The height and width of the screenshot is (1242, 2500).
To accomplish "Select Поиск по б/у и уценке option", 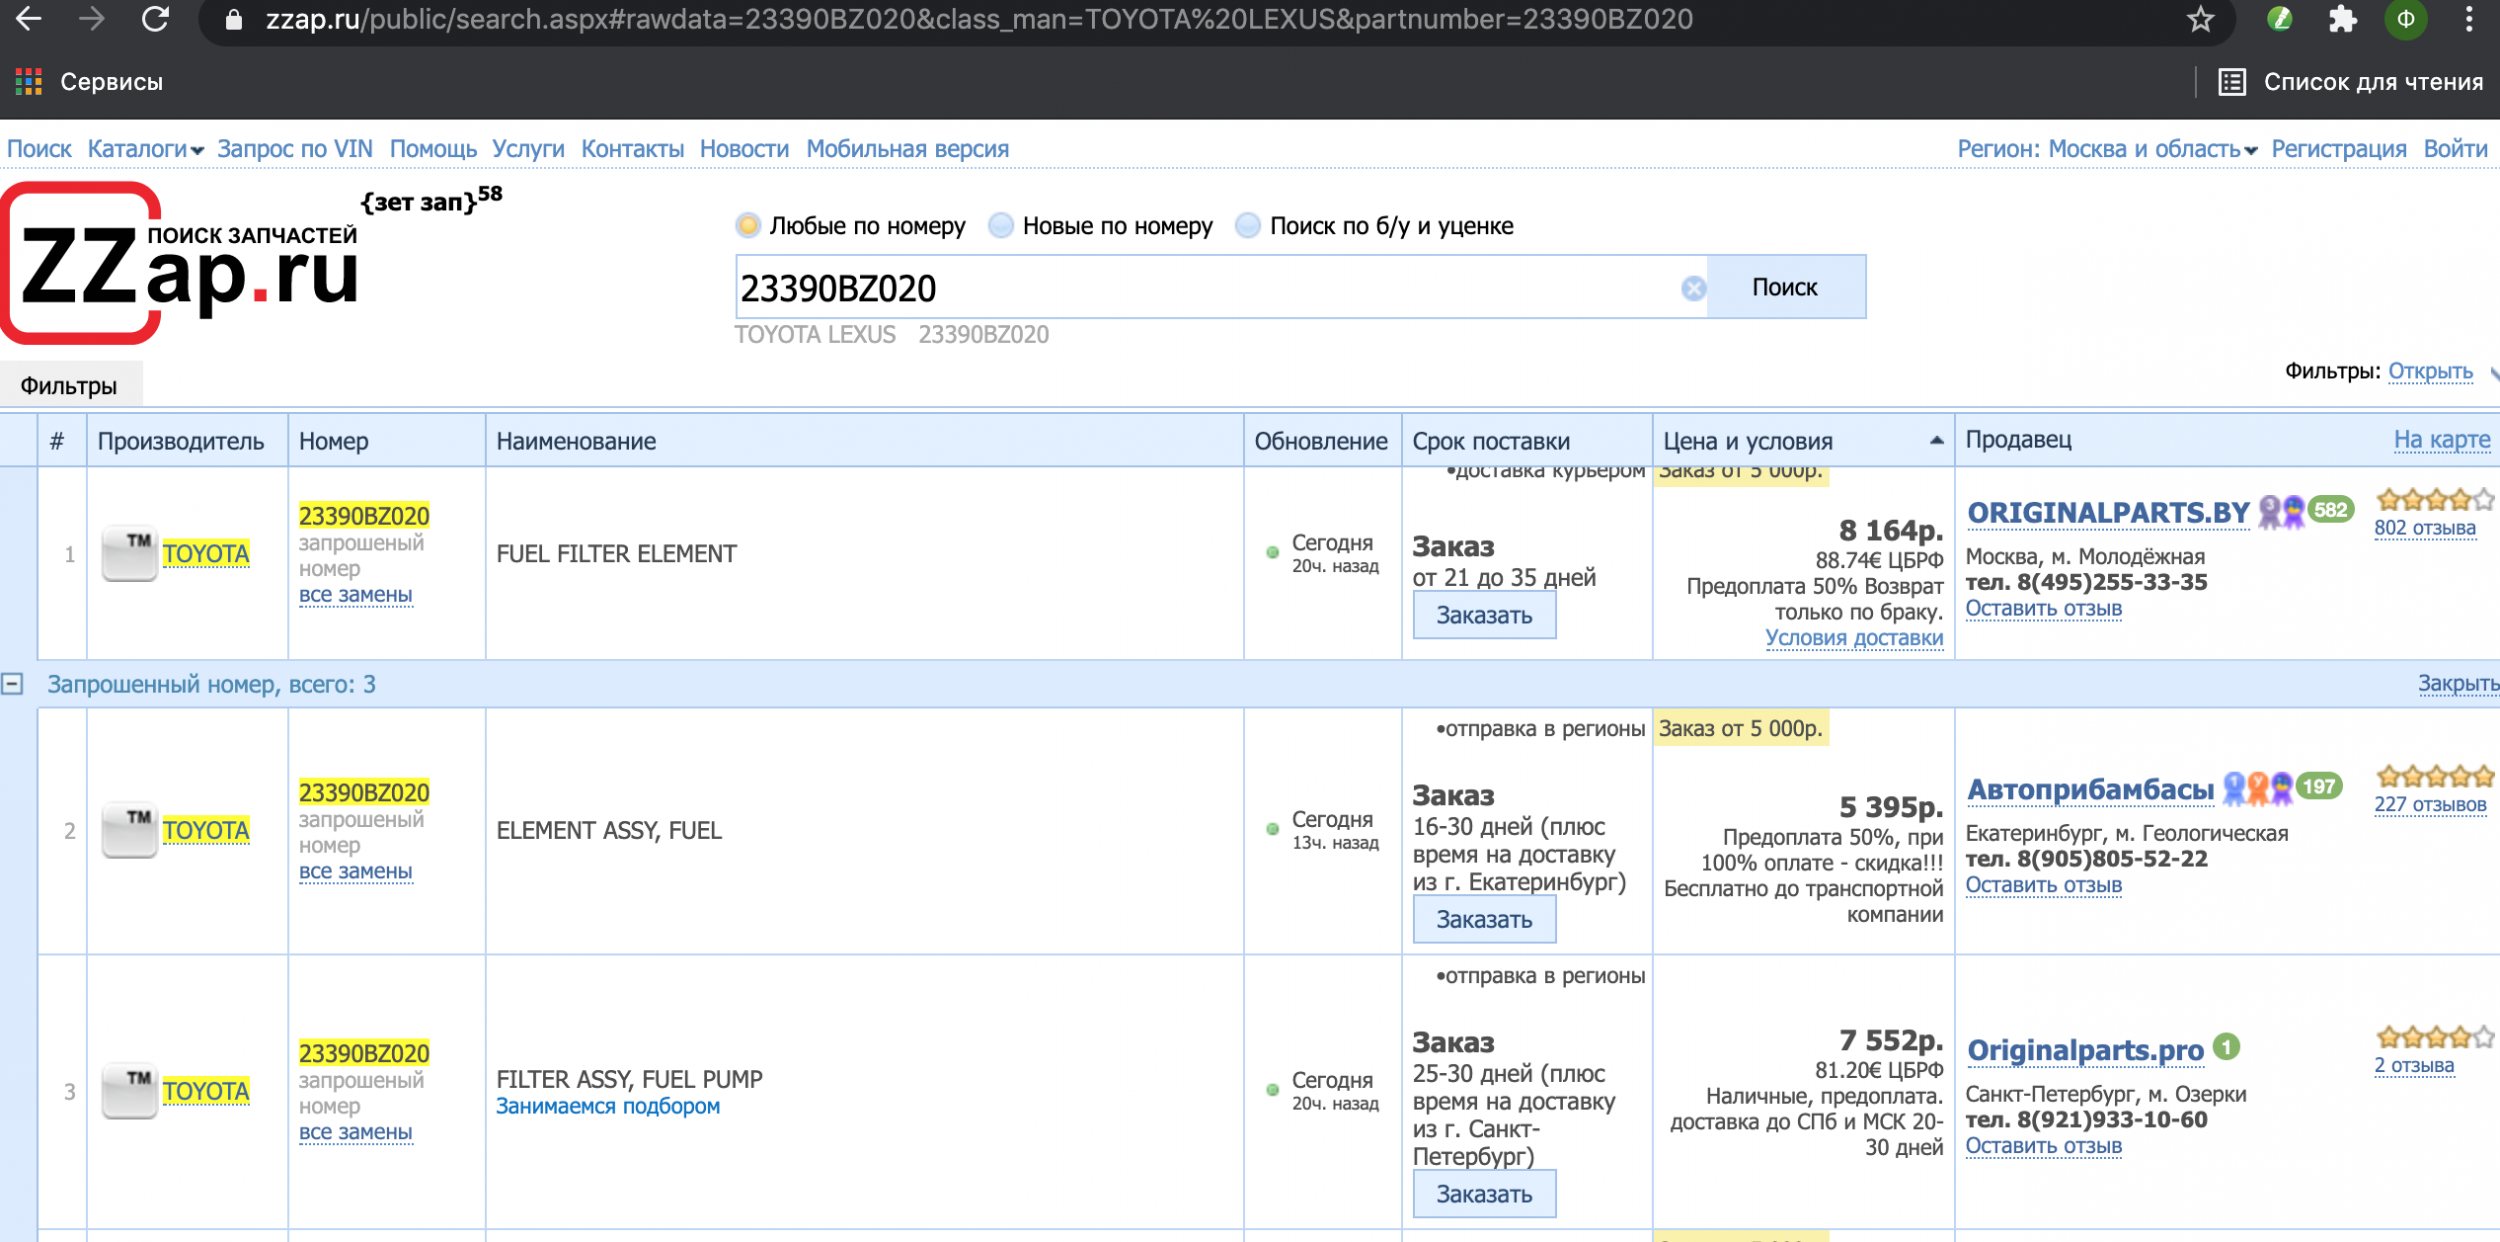I will 1248,226.
